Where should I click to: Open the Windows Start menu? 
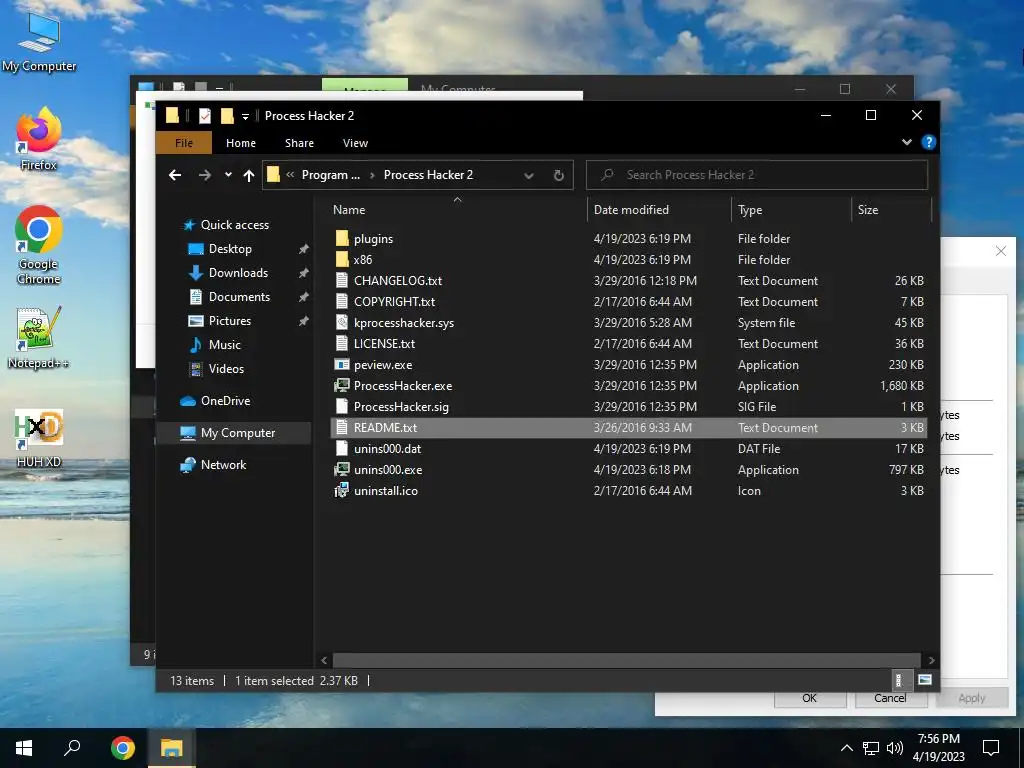24,748
